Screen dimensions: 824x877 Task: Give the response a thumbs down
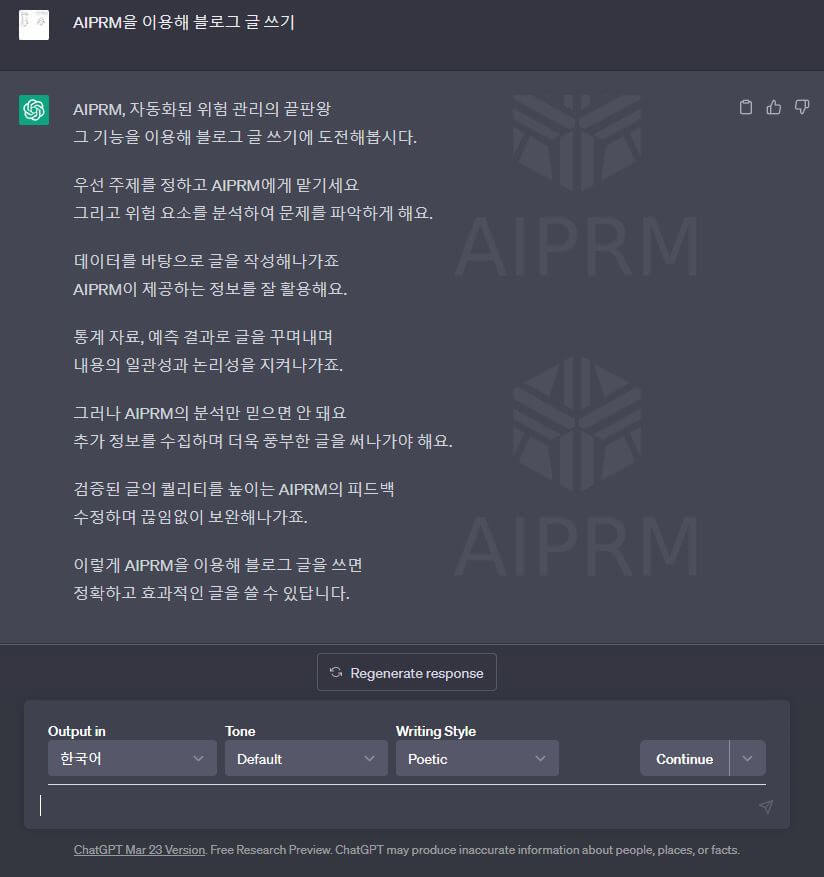coord(802,107)
